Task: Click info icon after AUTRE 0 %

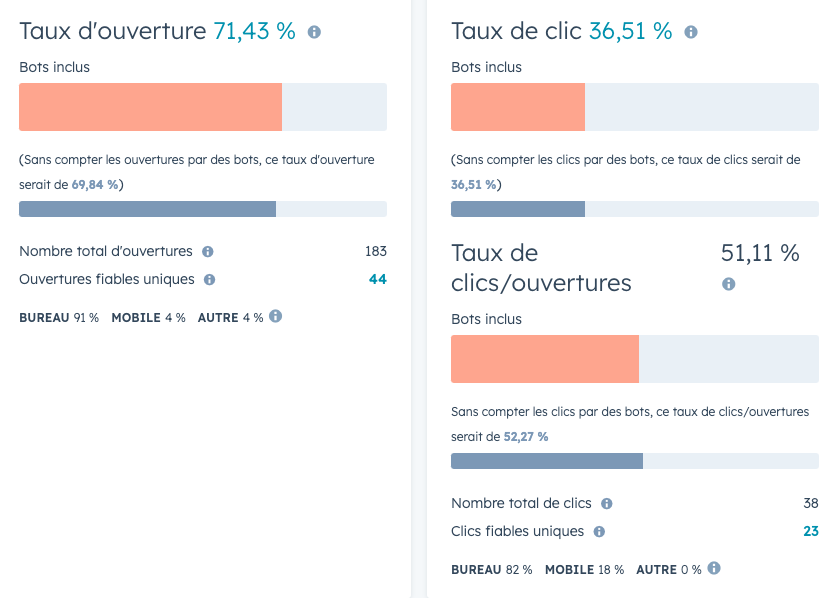Action: [714, 569]
